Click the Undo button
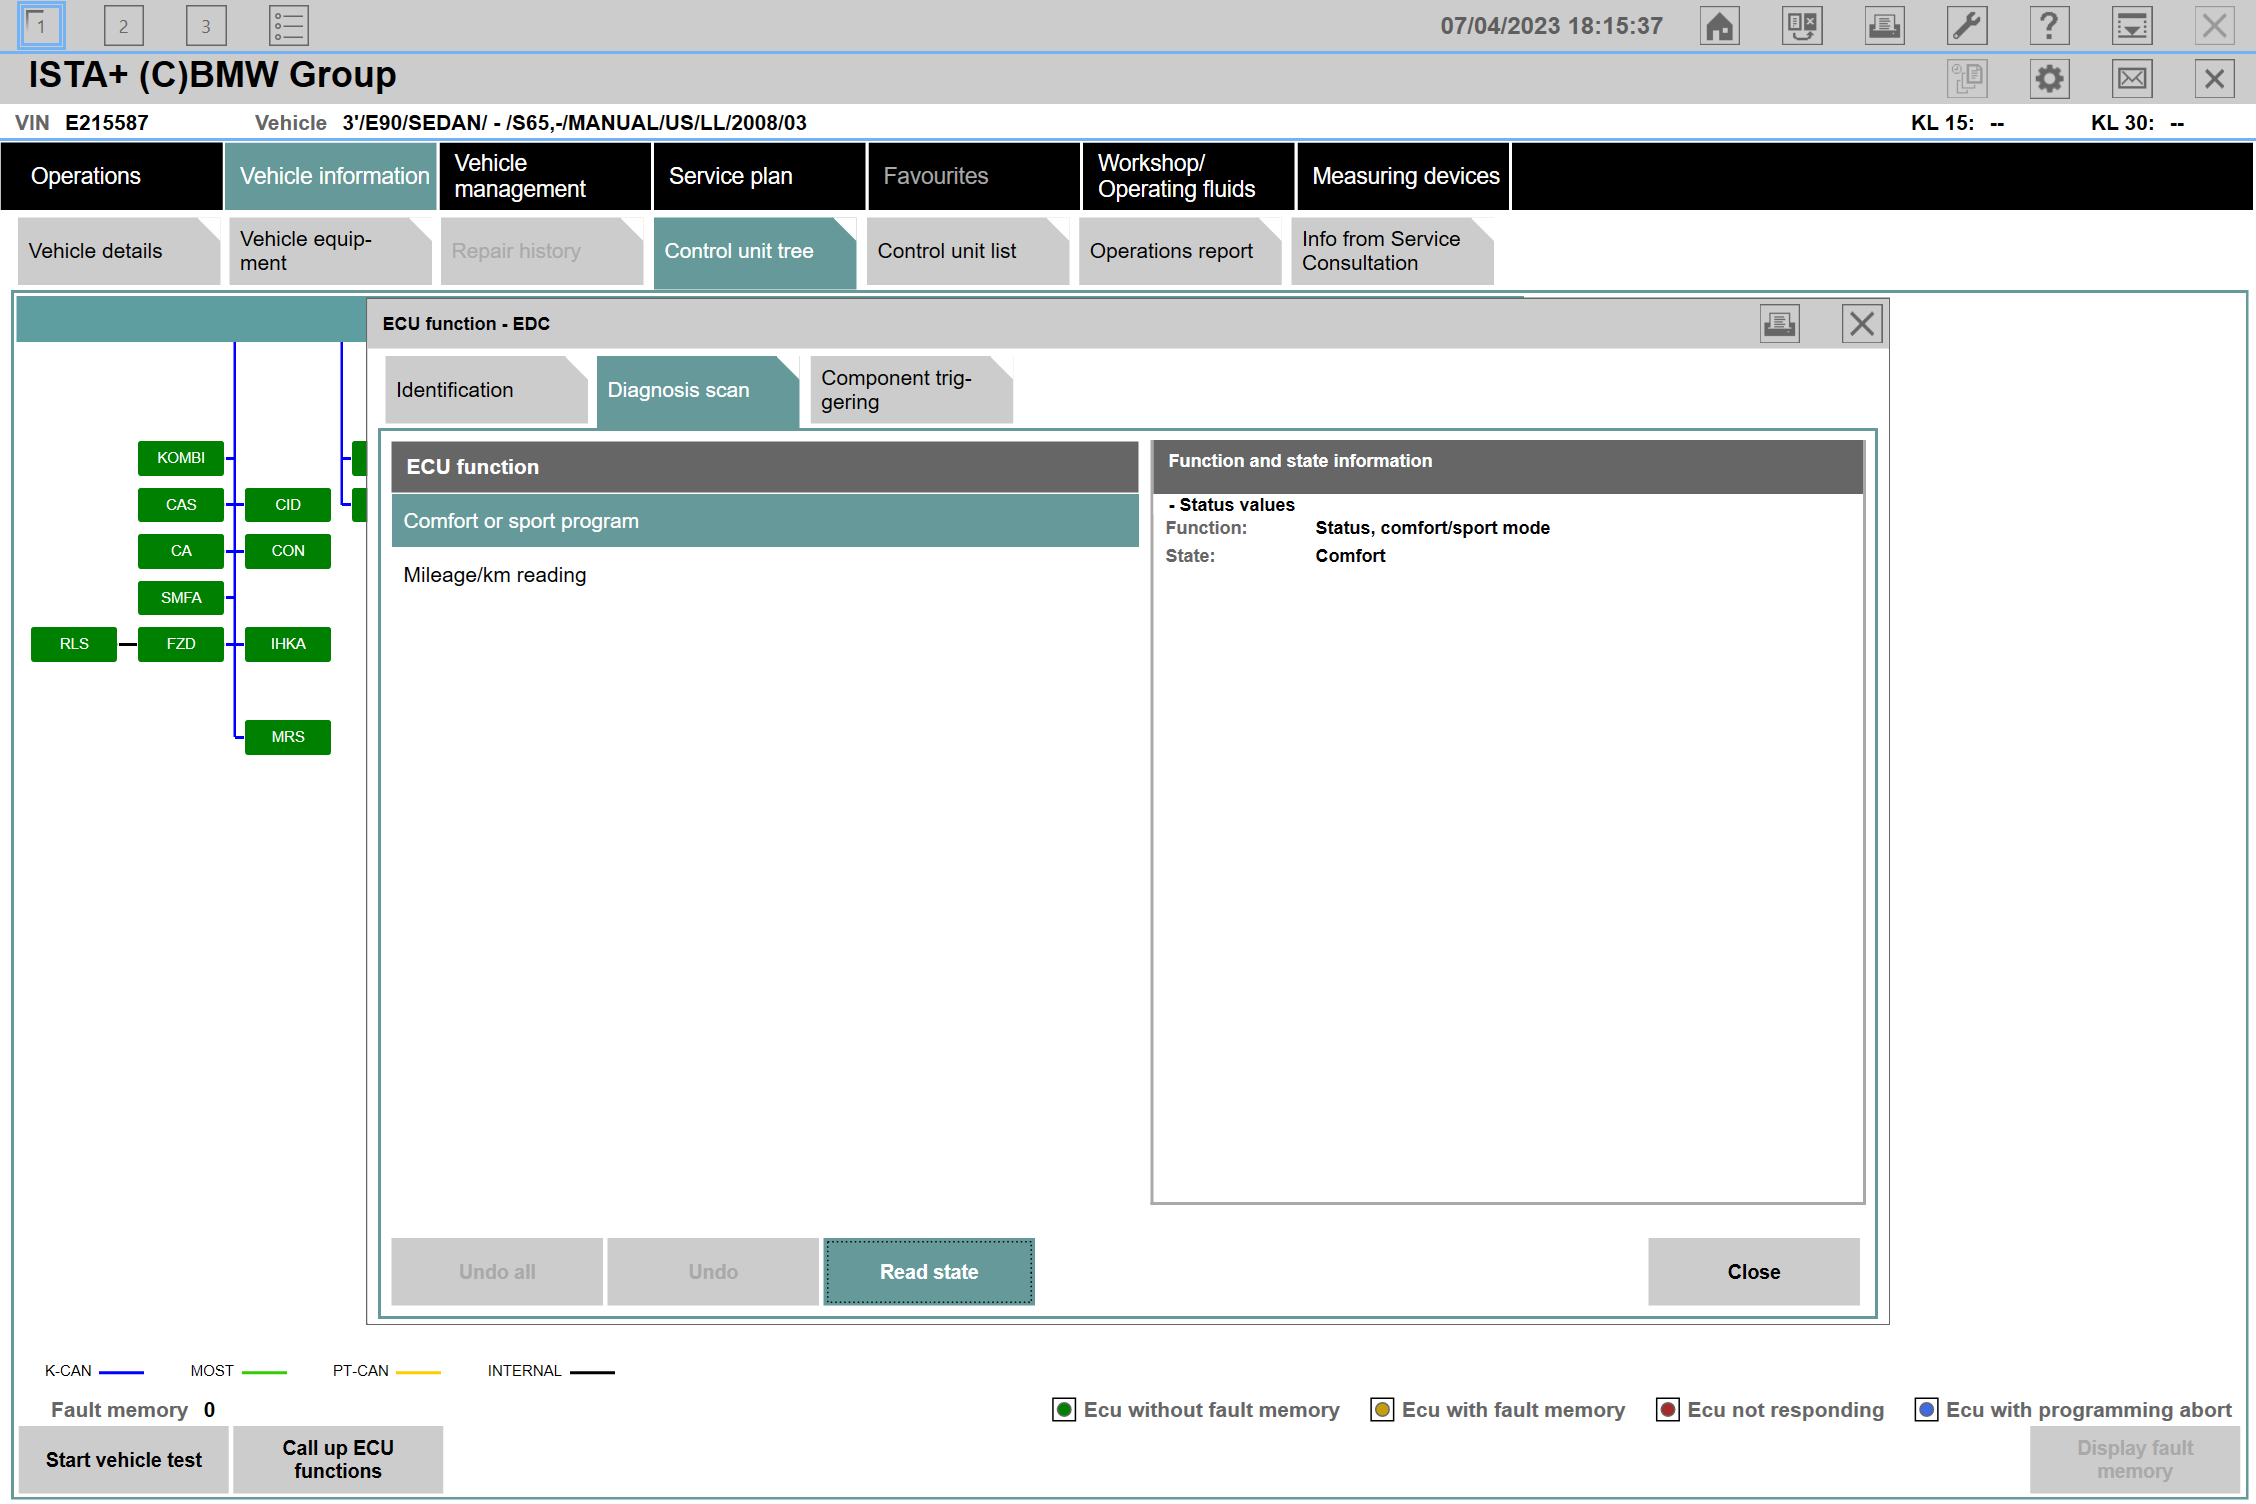Image resolution: width=2256 pixels, height=1504 pixels. (713, 1272)
